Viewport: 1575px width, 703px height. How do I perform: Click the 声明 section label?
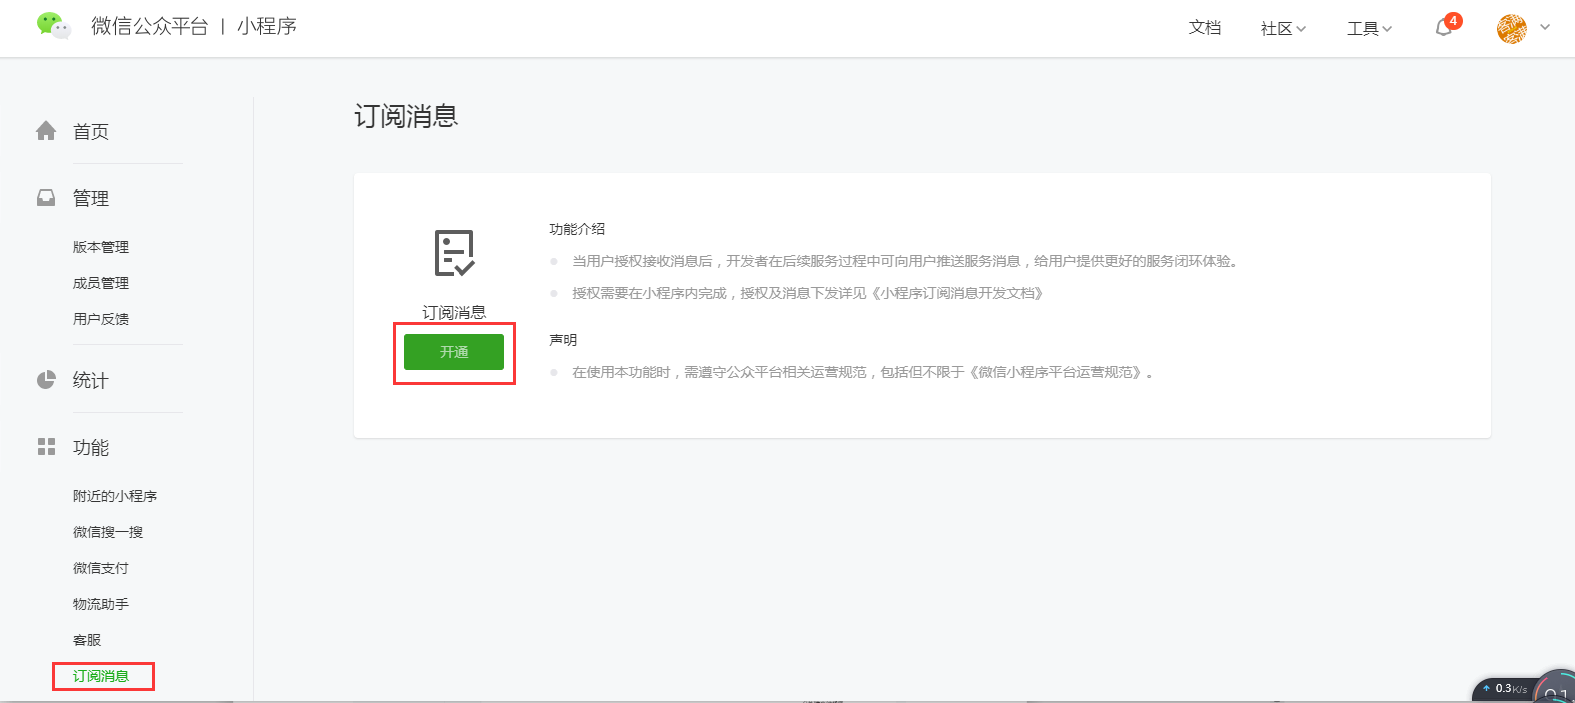pos(563,340)
